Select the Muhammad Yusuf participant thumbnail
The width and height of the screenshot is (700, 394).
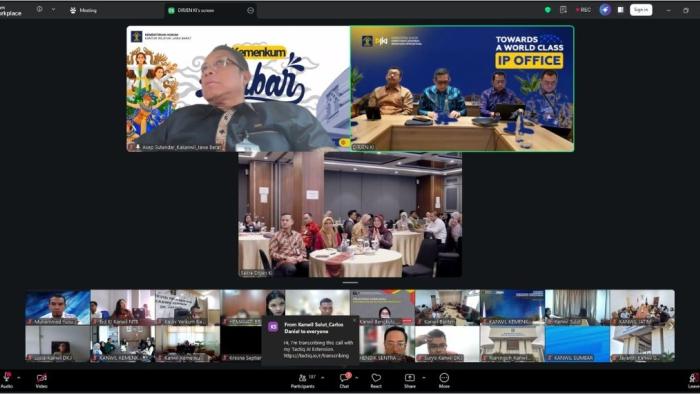coord(58,307)
